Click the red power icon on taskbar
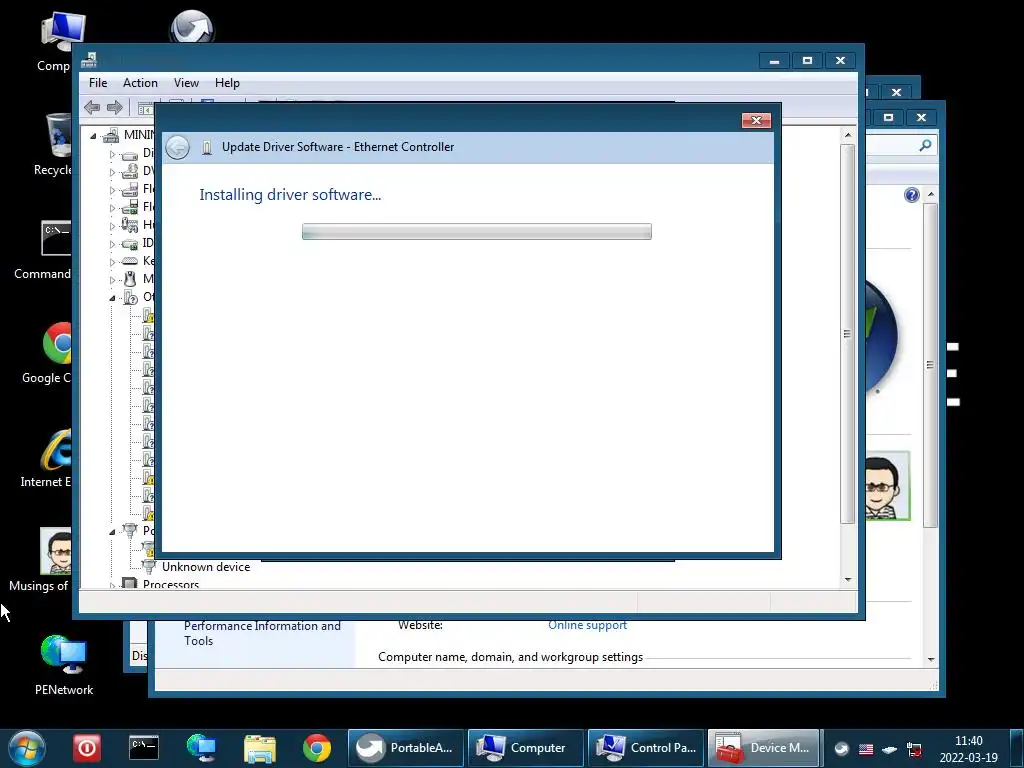This screenshot has width=1024, height=768. pos(87,748)
